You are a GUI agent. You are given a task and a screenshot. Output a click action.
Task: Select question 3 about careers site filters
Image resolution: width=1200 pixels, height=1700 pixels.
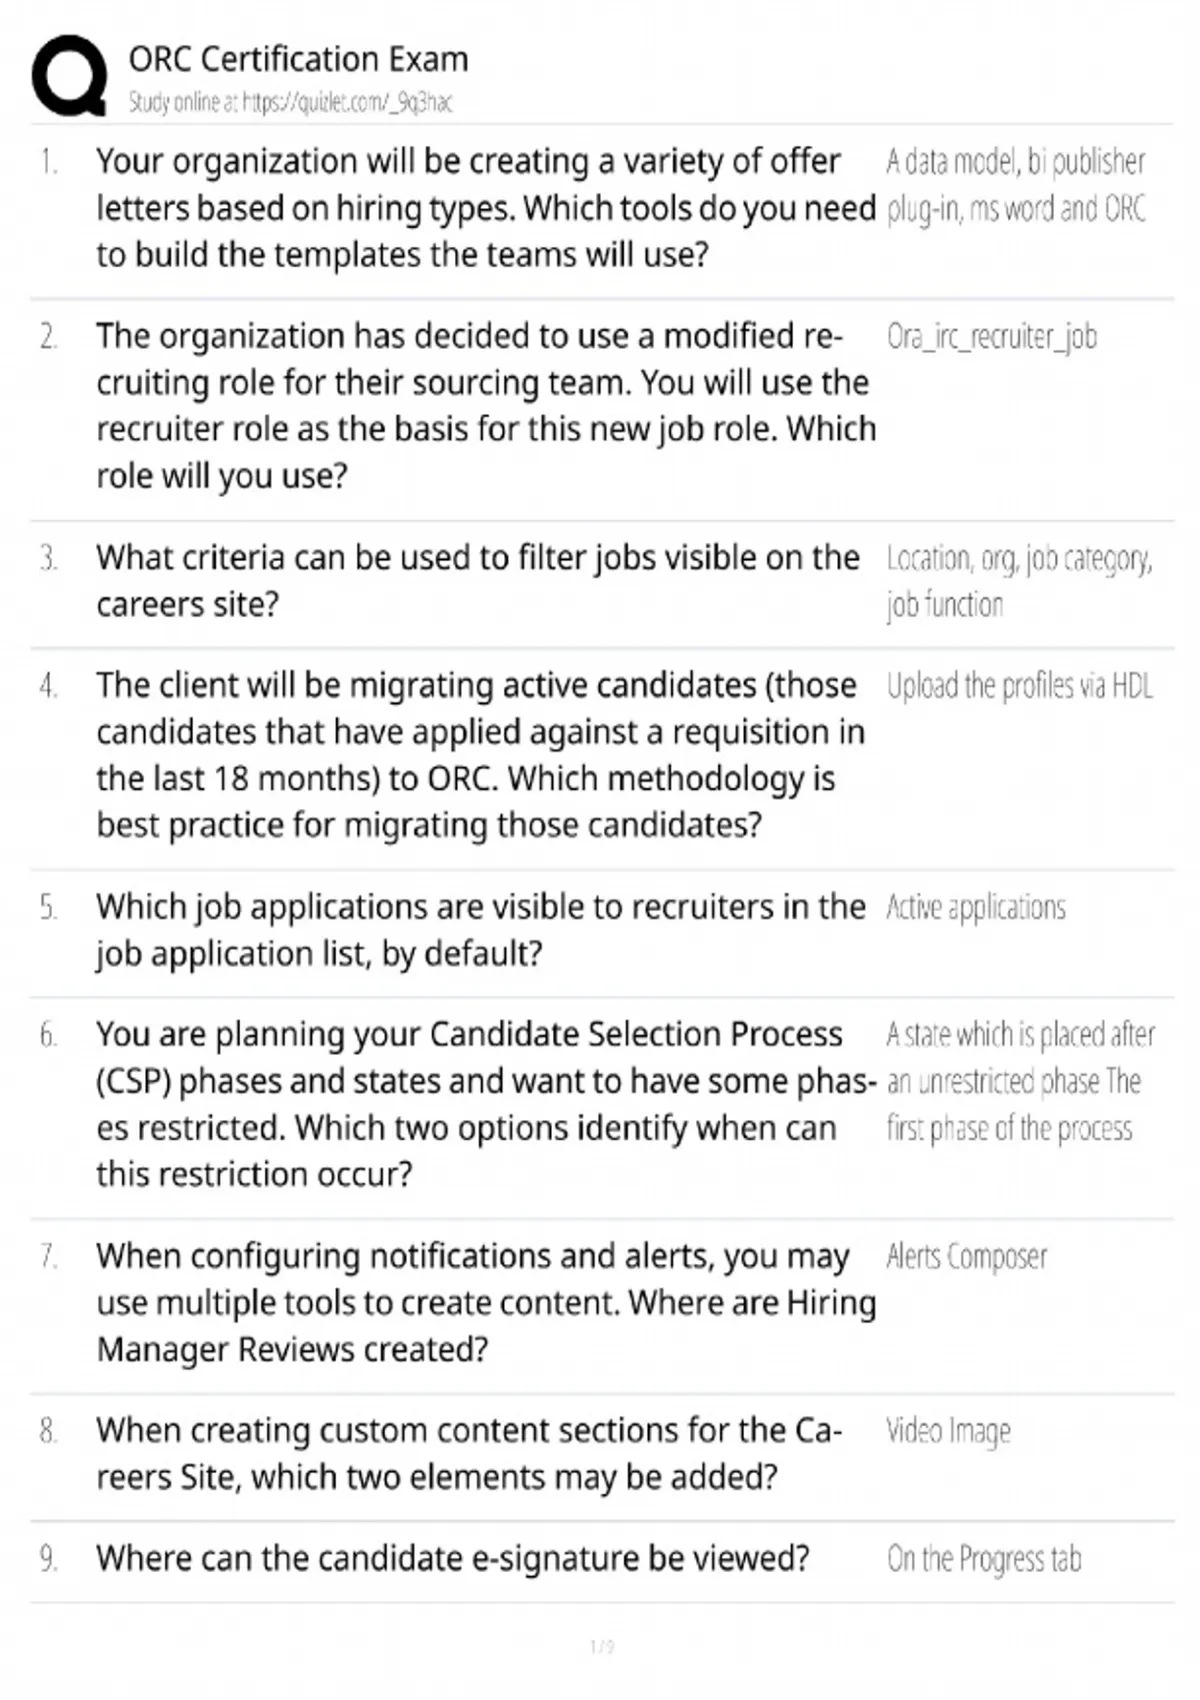click(x=478, y=581)
